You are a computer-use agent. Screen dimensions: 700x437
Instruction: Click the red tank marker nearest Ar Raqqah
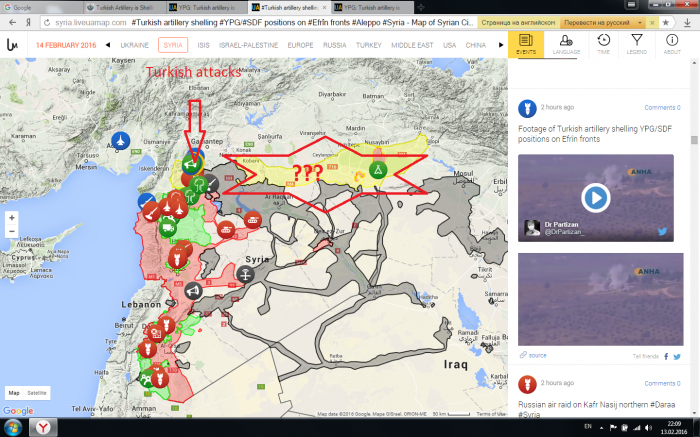tap(253, 220)
